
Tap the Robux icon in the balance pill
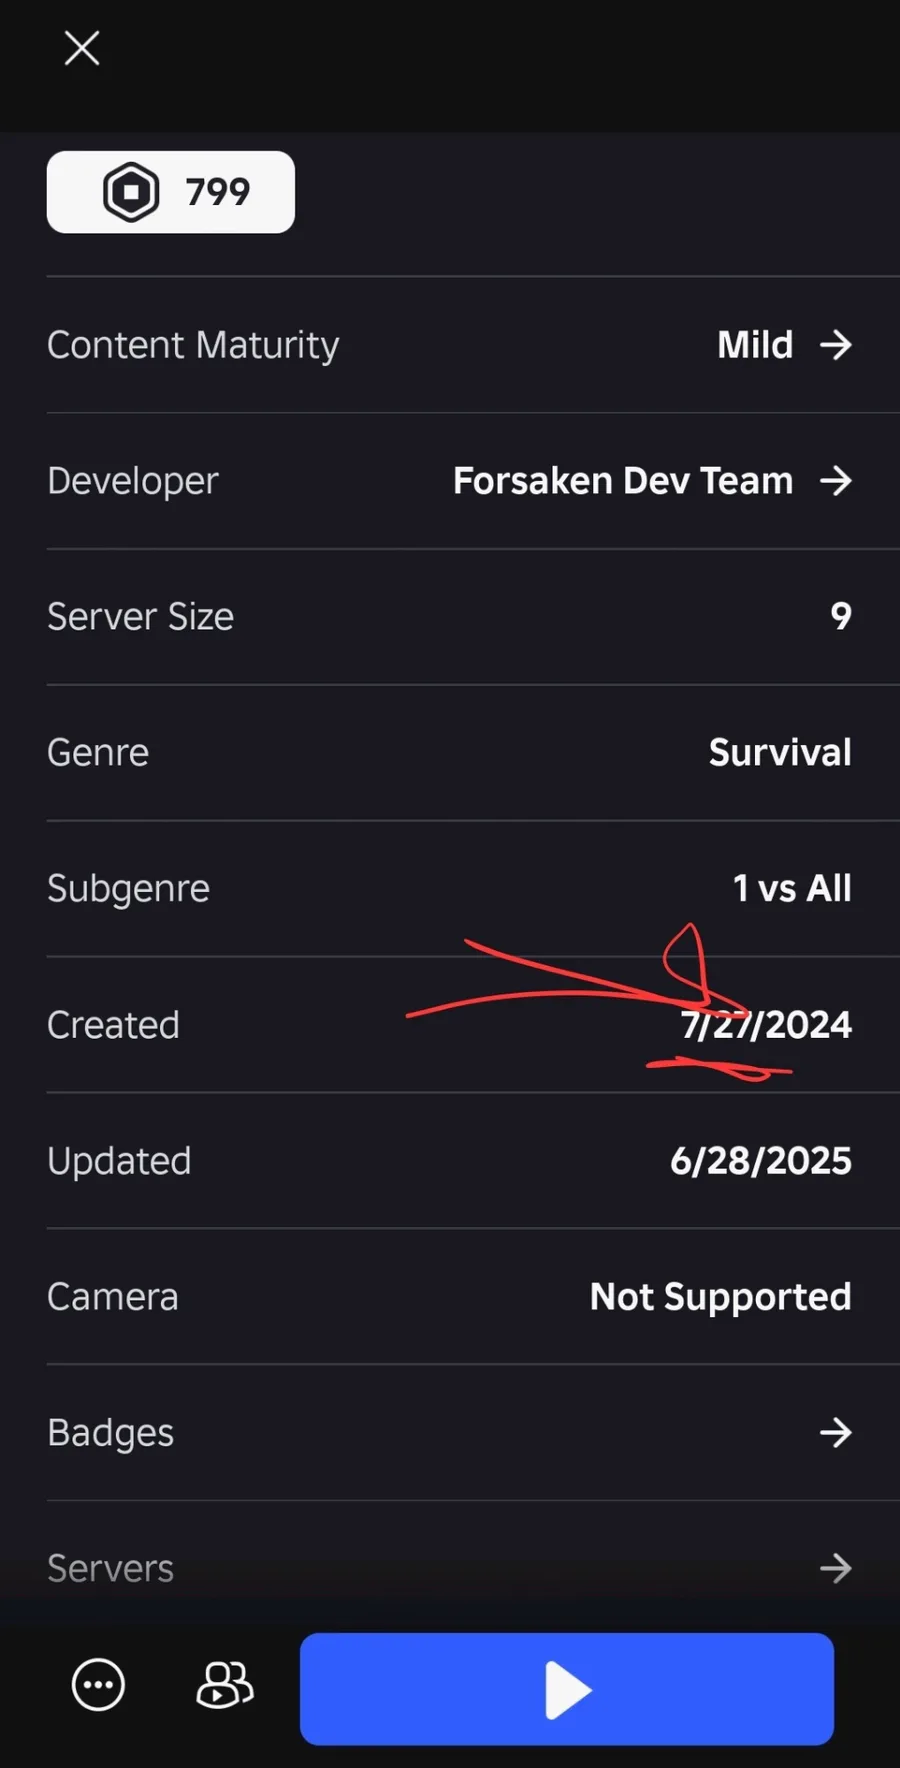coord(131,192)
